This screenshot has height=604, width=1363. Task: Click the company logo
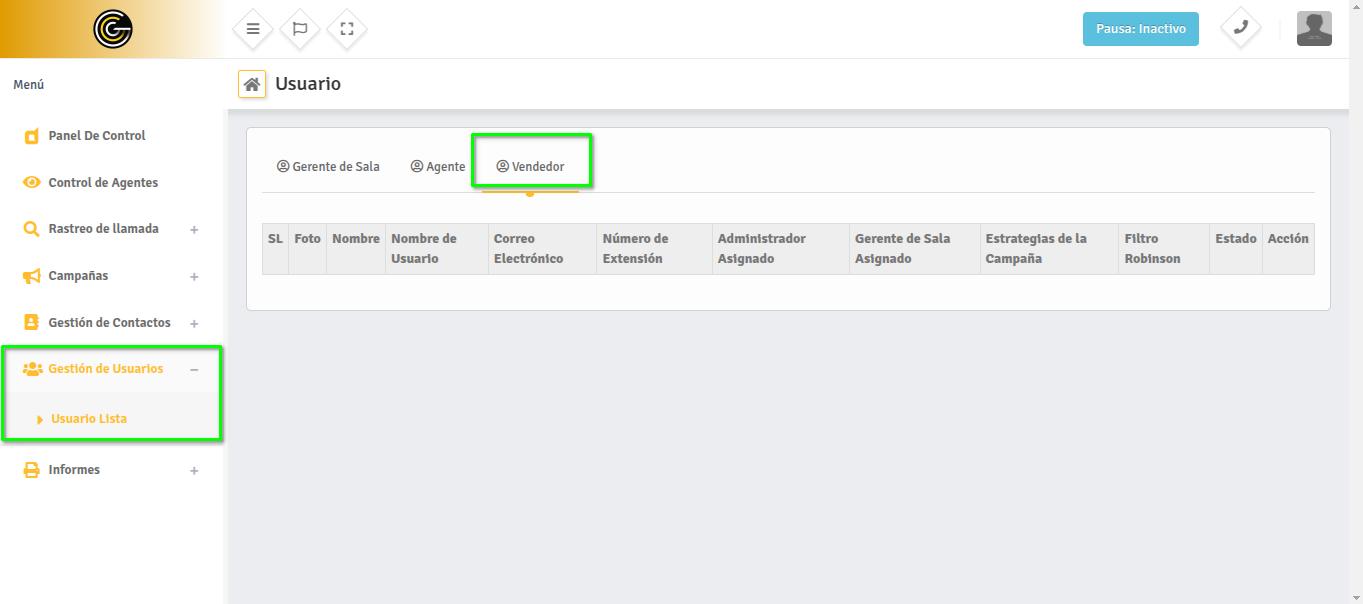[112, 29]
